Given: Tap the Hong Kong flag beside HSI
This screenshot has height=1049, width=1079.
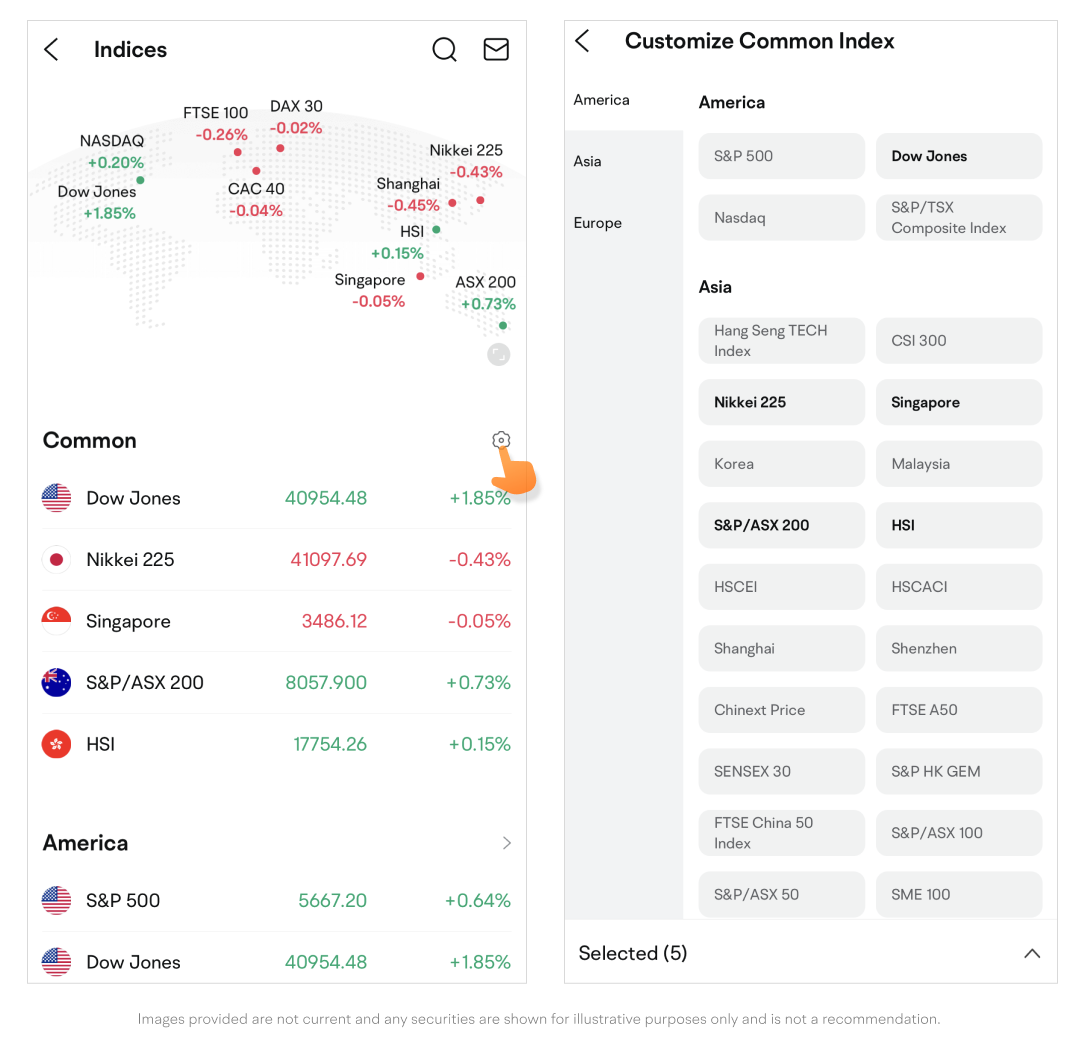Looking at the screenshot, I should point(56,744).
